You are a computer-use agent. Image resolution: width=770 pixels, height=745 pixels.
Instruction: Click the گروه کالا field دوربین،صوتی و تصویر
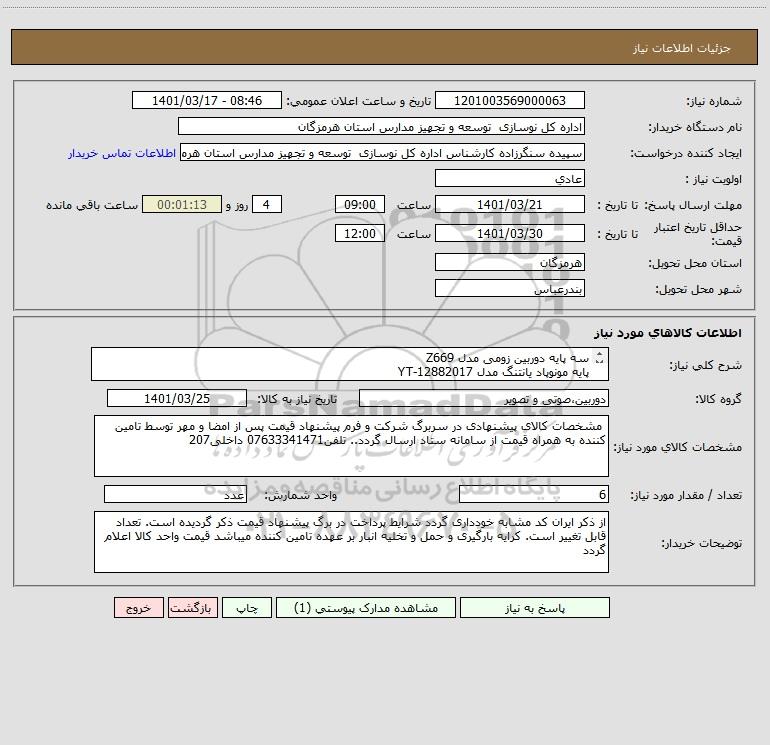point(484,398)
